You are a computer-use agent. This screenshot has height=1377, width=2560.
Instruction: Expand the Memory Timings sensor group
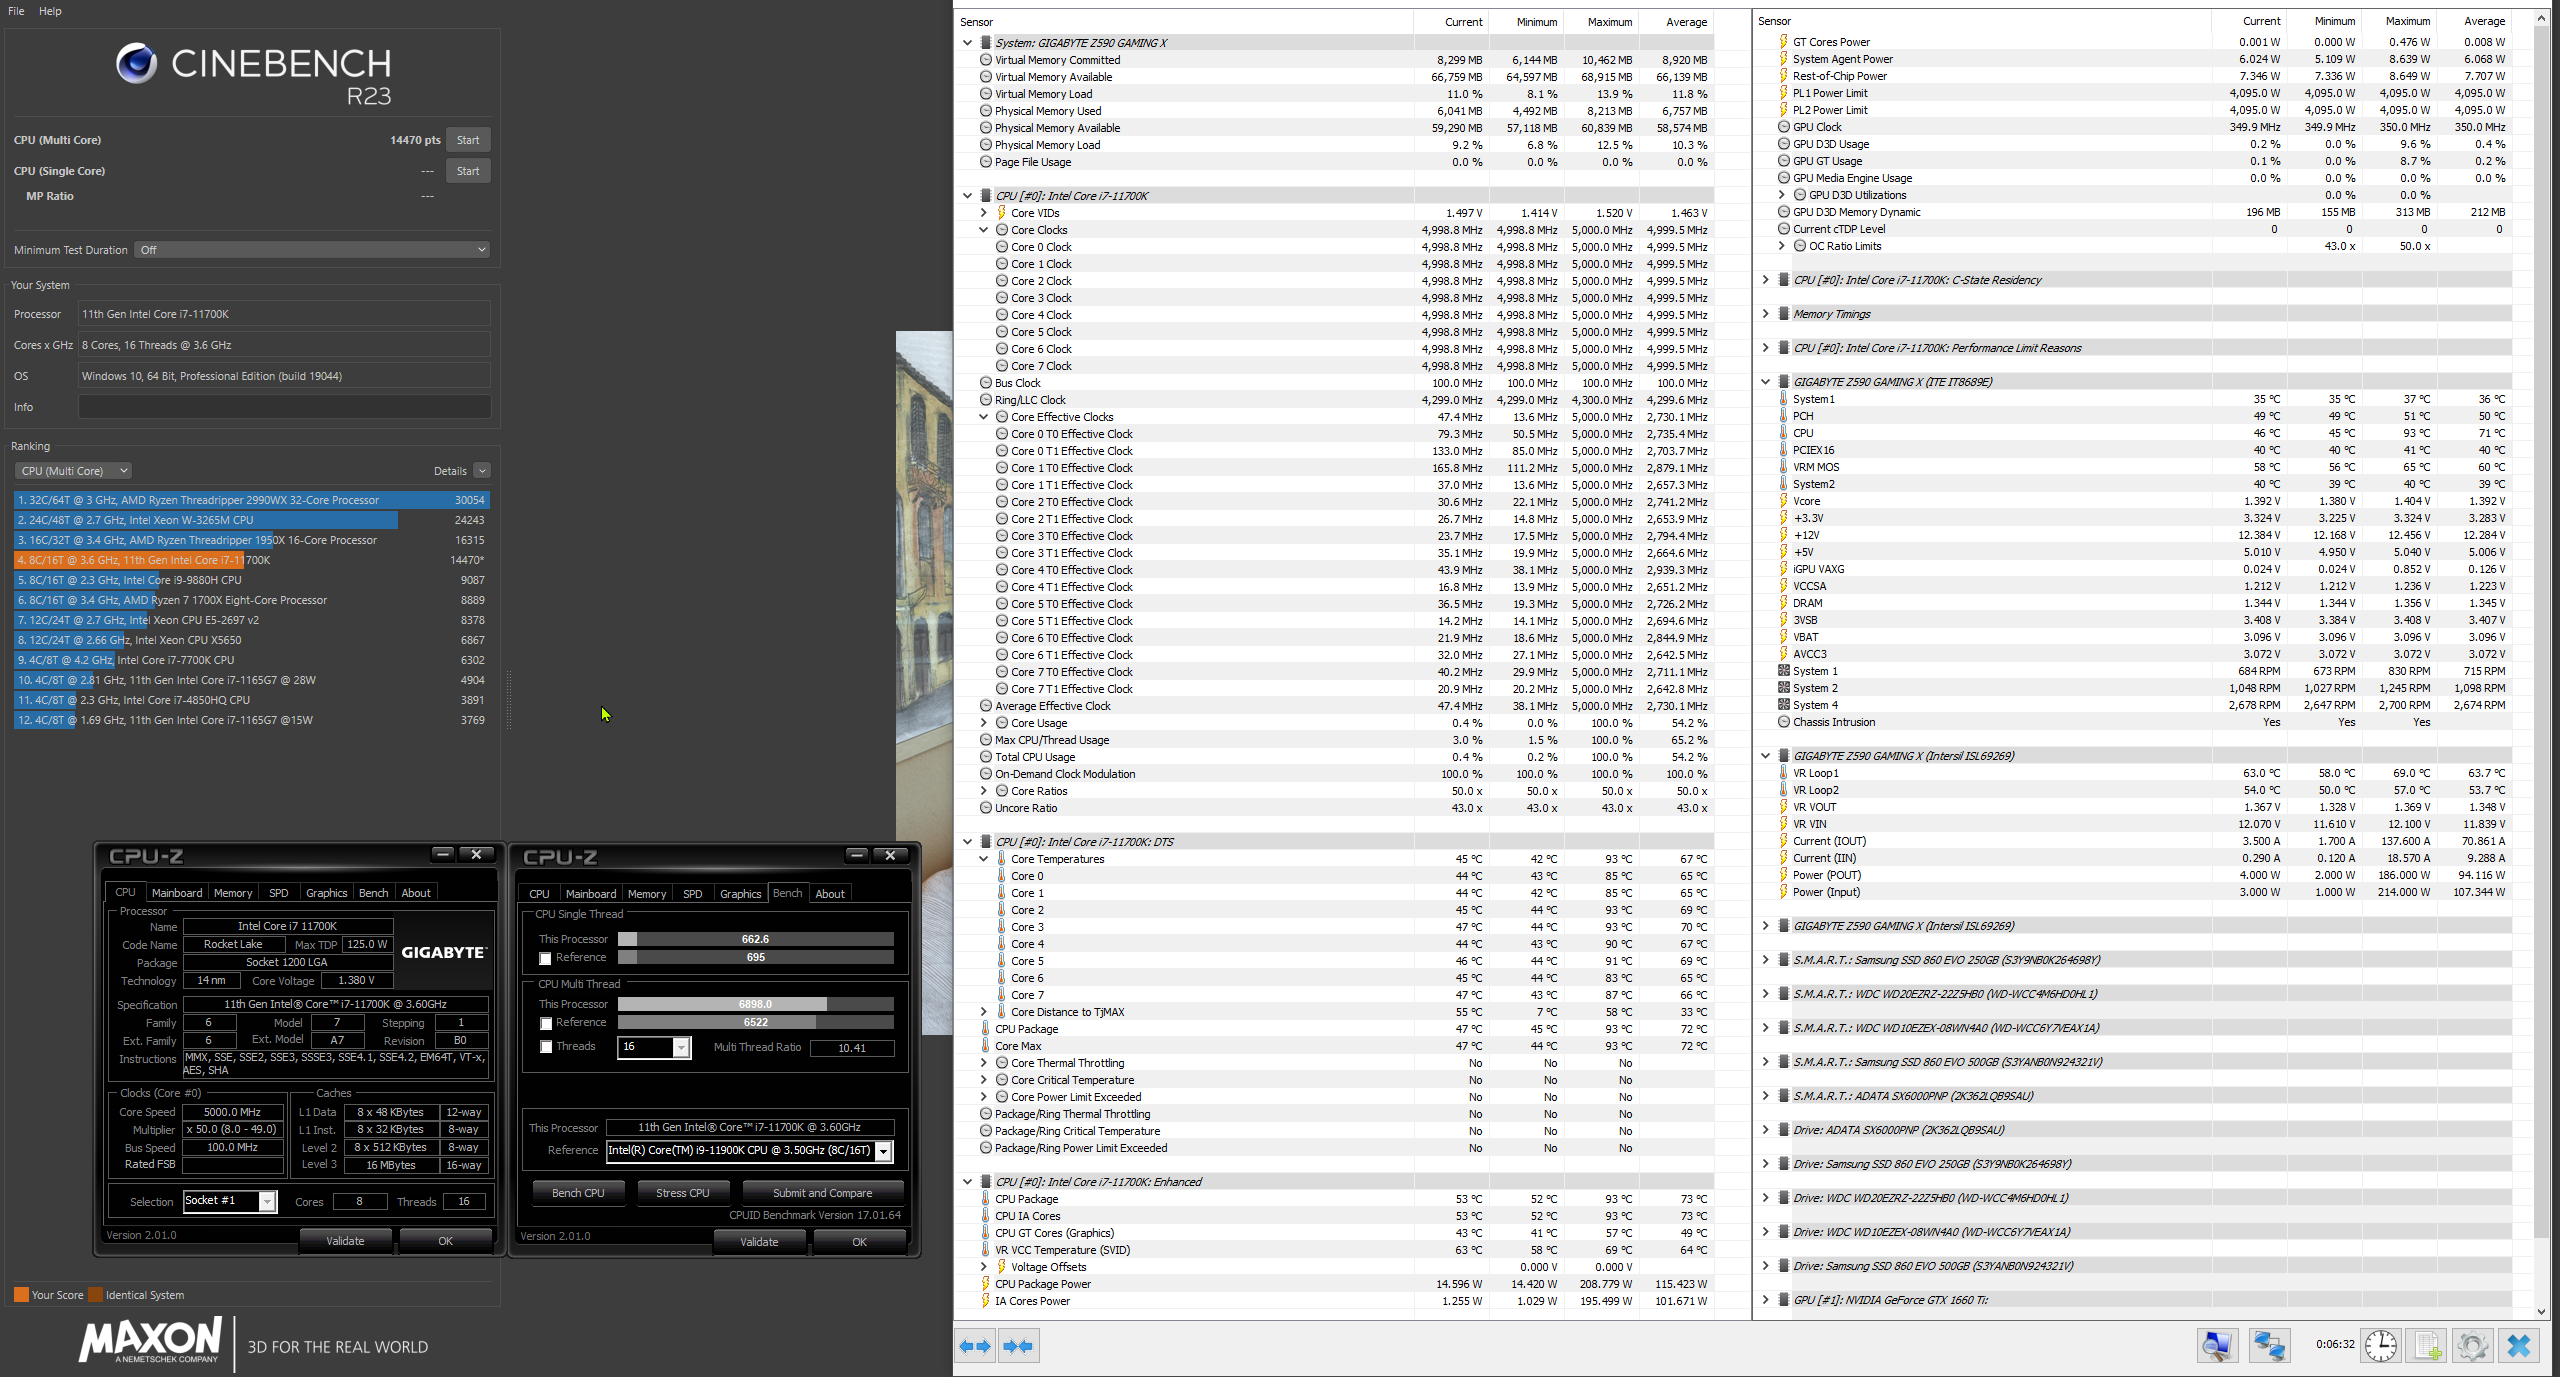pos(1765,314)
